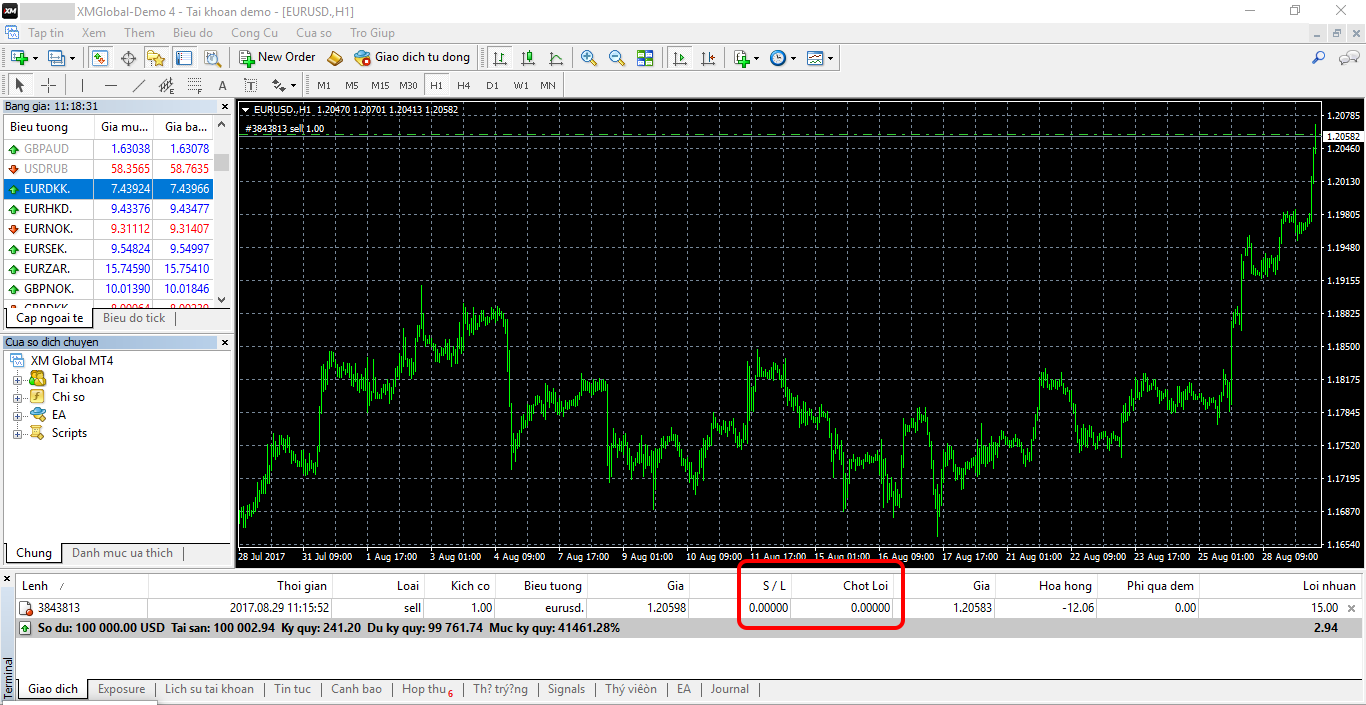Open the MetaEditor book icon

(335, 58)
